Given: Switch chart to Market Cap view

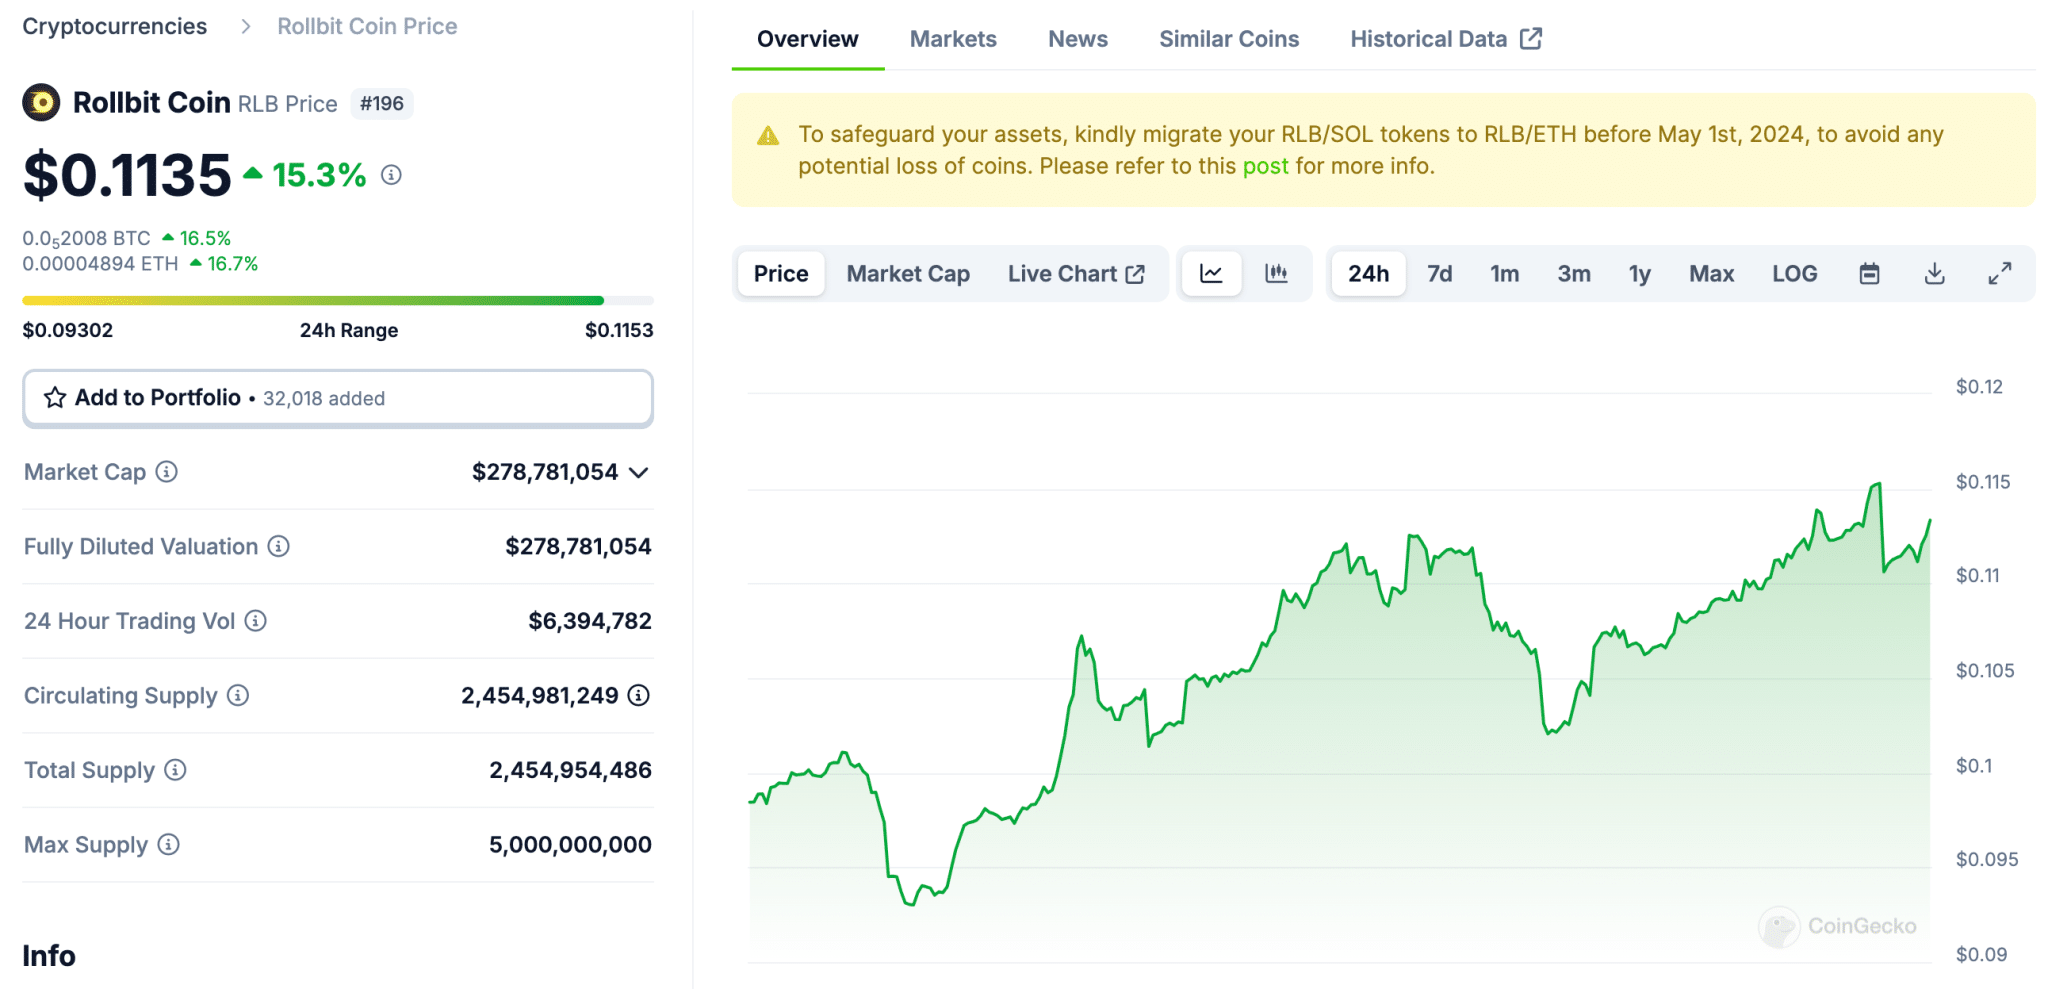Looking at the screenshot, I should click(907, 274).
